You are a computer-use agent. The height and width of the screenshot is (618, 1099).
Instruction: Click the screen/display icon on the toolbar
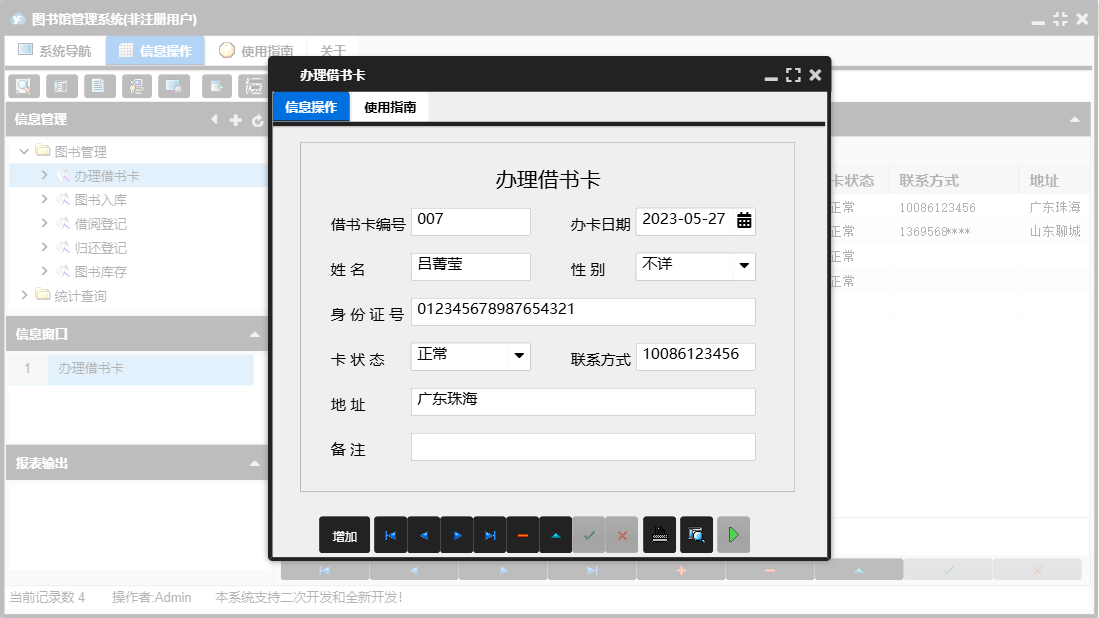175,86
